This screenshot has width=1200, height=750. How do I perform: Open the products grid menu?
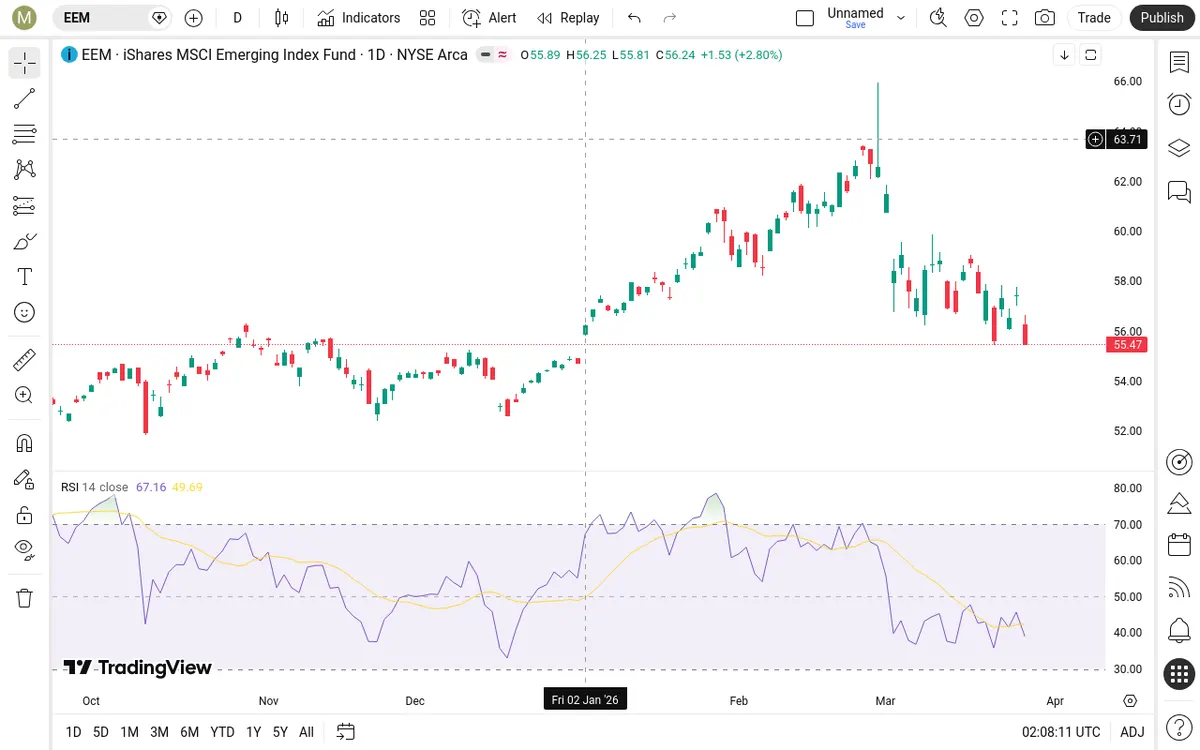[x=1179, y=674]
